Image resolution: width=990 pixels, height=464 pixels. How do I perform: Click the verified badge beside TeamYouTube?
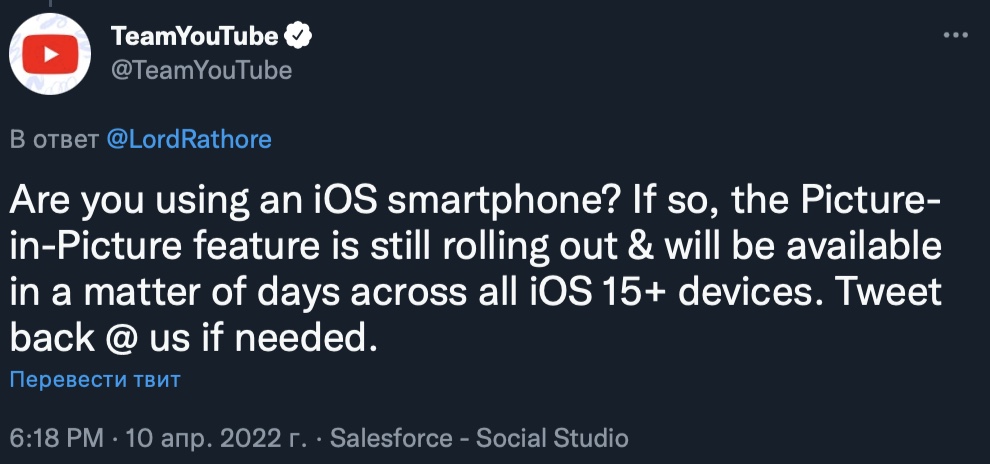(x=298, y=37)
